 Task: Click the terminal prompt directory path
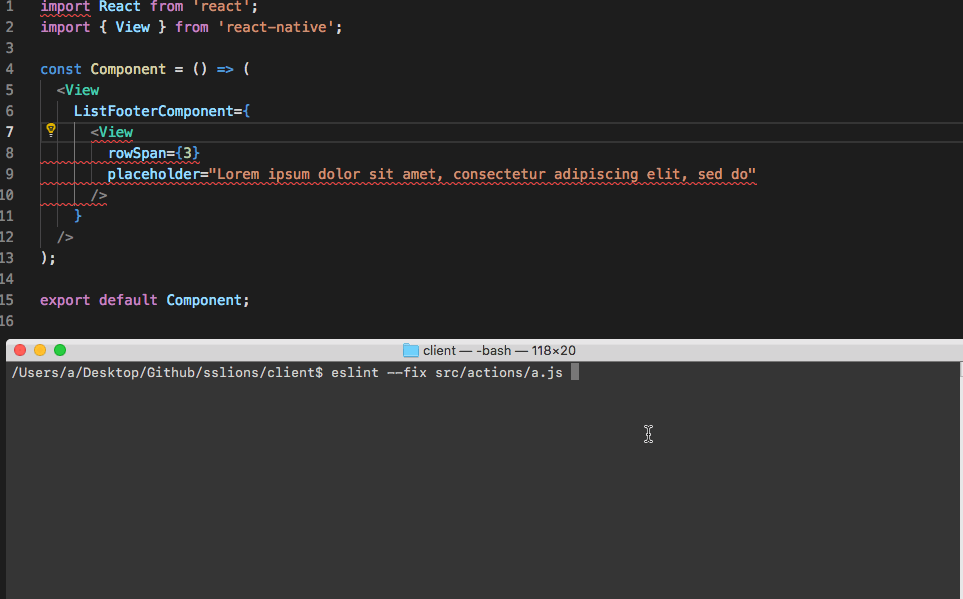(166, 372)
